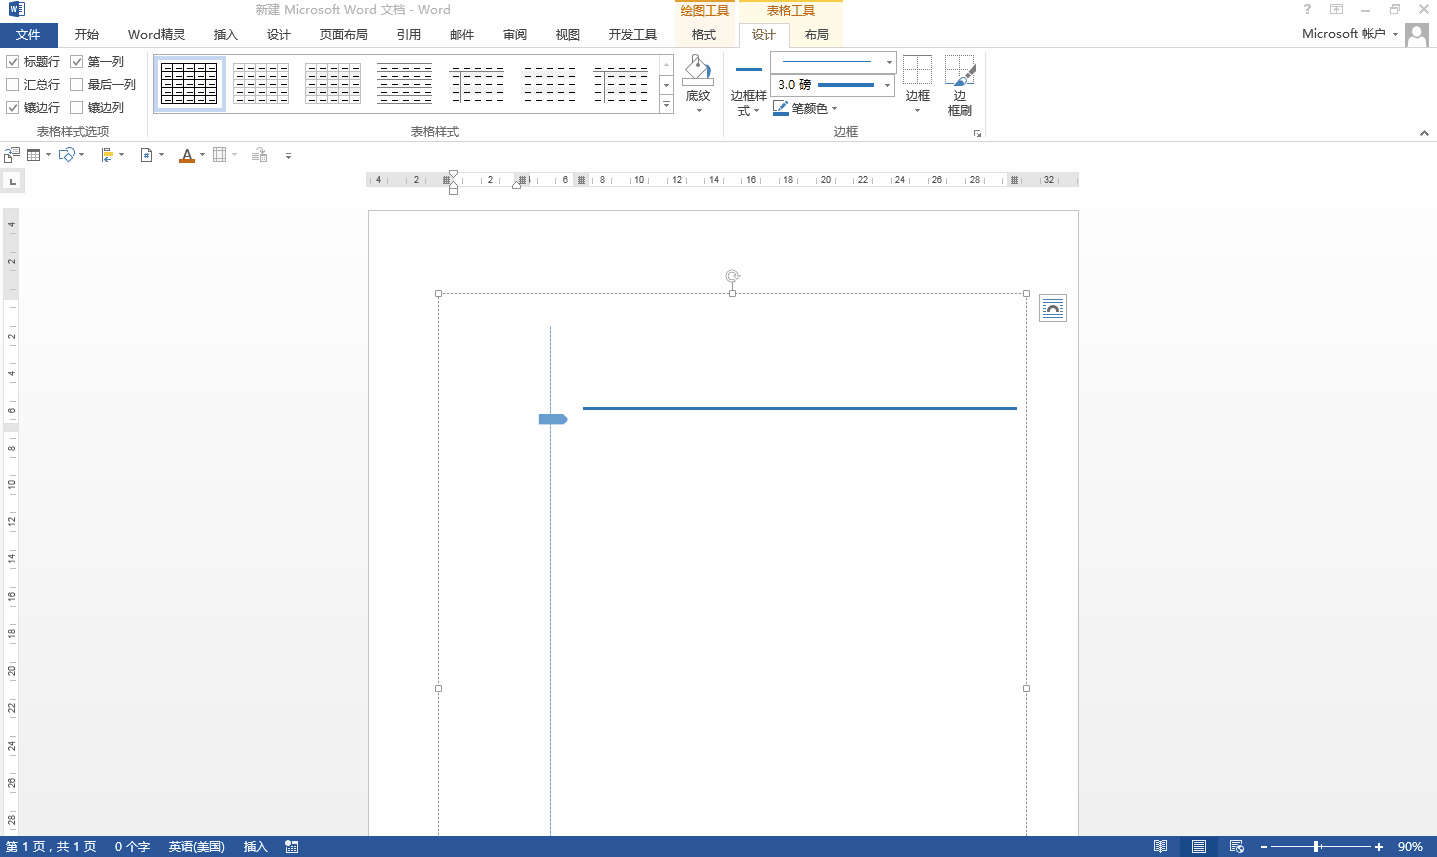Click the 90% zoom level text
This screenshot has width=1437, height=857.
1410,847
